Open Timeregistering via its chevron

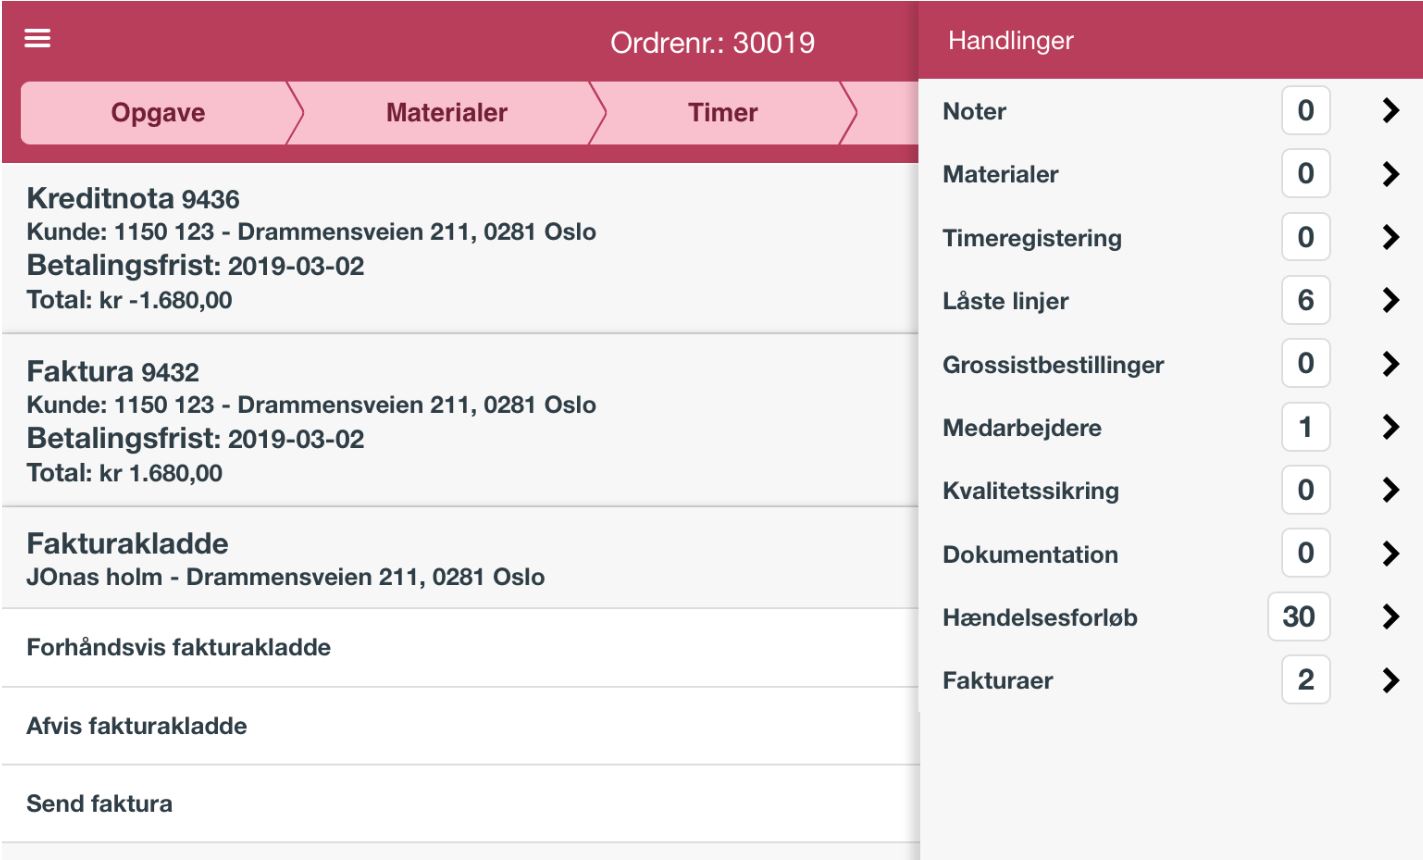(x=1389, y=237)
